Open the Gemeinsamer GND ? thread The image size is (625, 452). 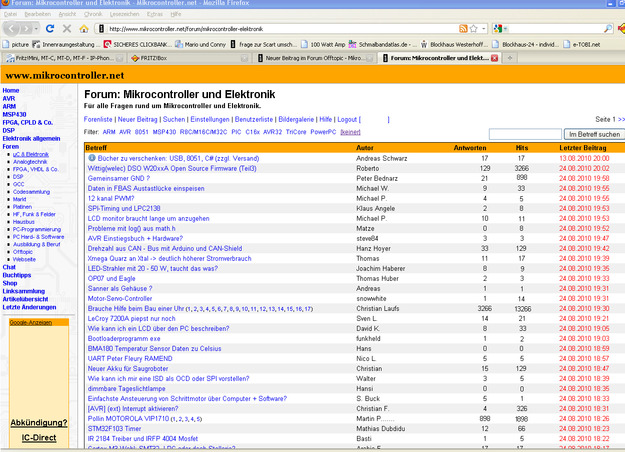(x=119, y=178)
